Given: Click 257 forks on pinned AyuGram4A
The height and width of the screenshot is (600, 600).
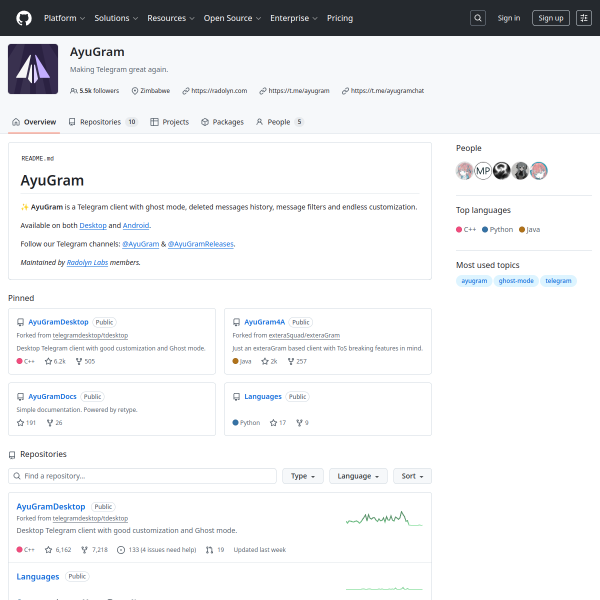Looking at the screenshot, I should [297, 361].
